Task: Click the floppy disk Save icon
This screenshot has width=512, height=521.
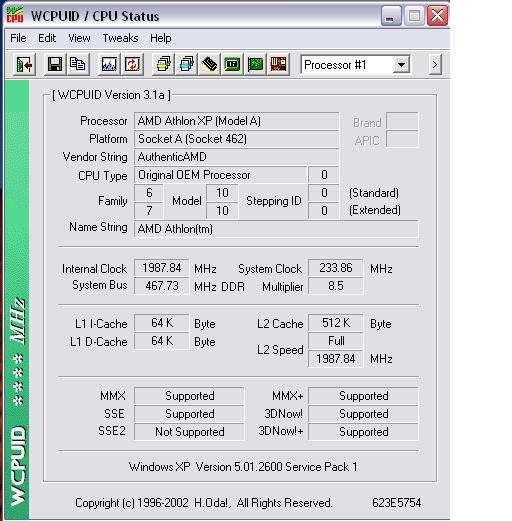Action: tap(55, 64)
